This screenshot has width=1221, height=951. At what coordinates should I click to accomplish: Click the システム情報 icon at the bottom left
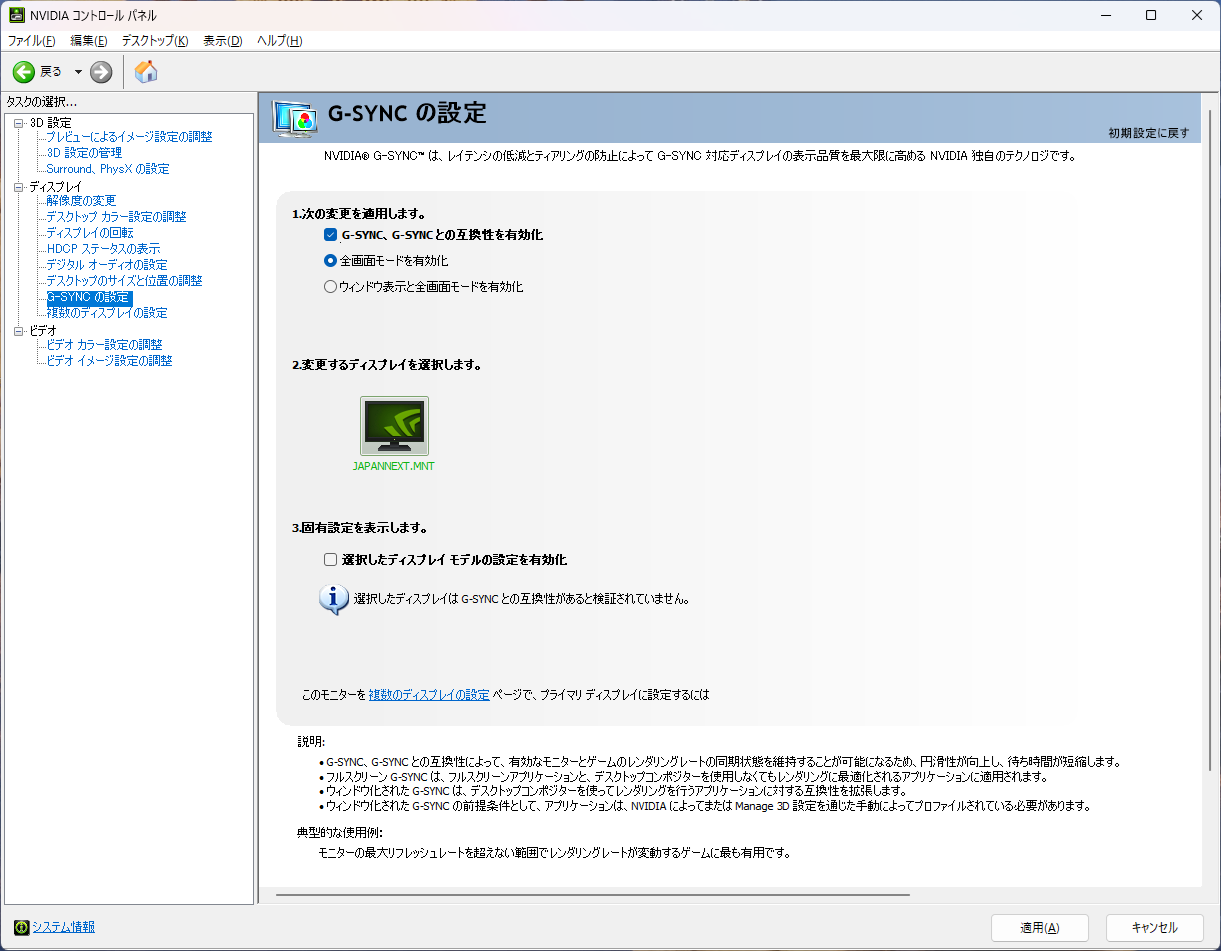coord(22,927)
